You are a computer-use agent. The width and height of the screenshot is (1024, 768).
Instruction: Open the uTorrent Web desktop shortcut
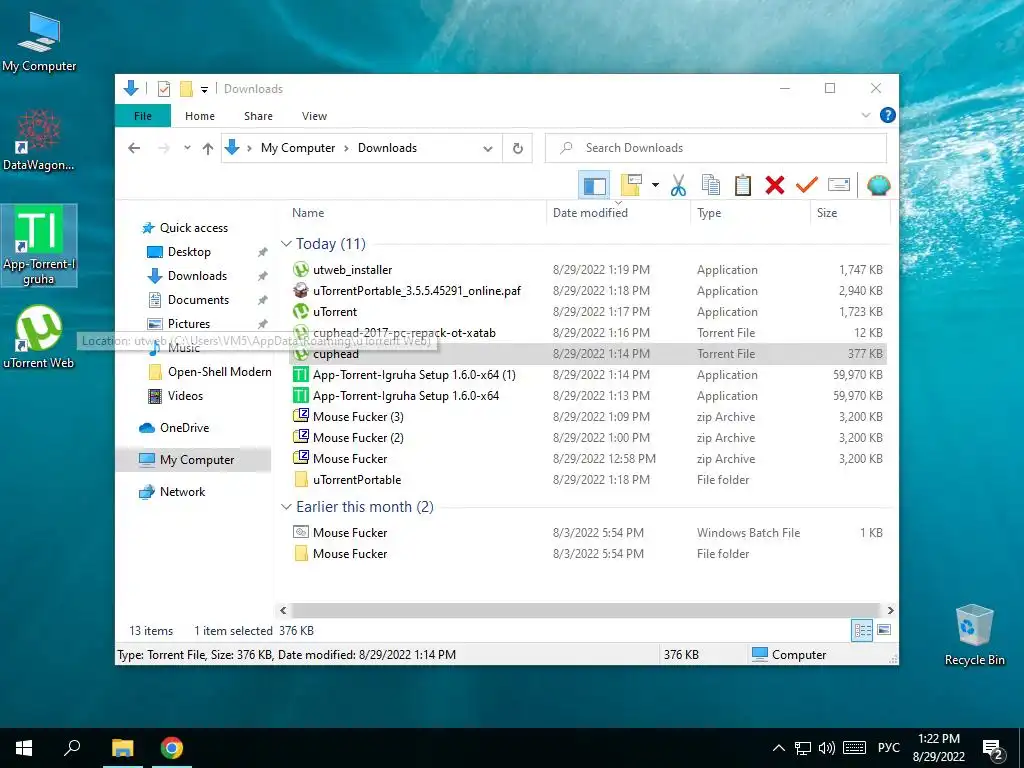click(39, 338)
